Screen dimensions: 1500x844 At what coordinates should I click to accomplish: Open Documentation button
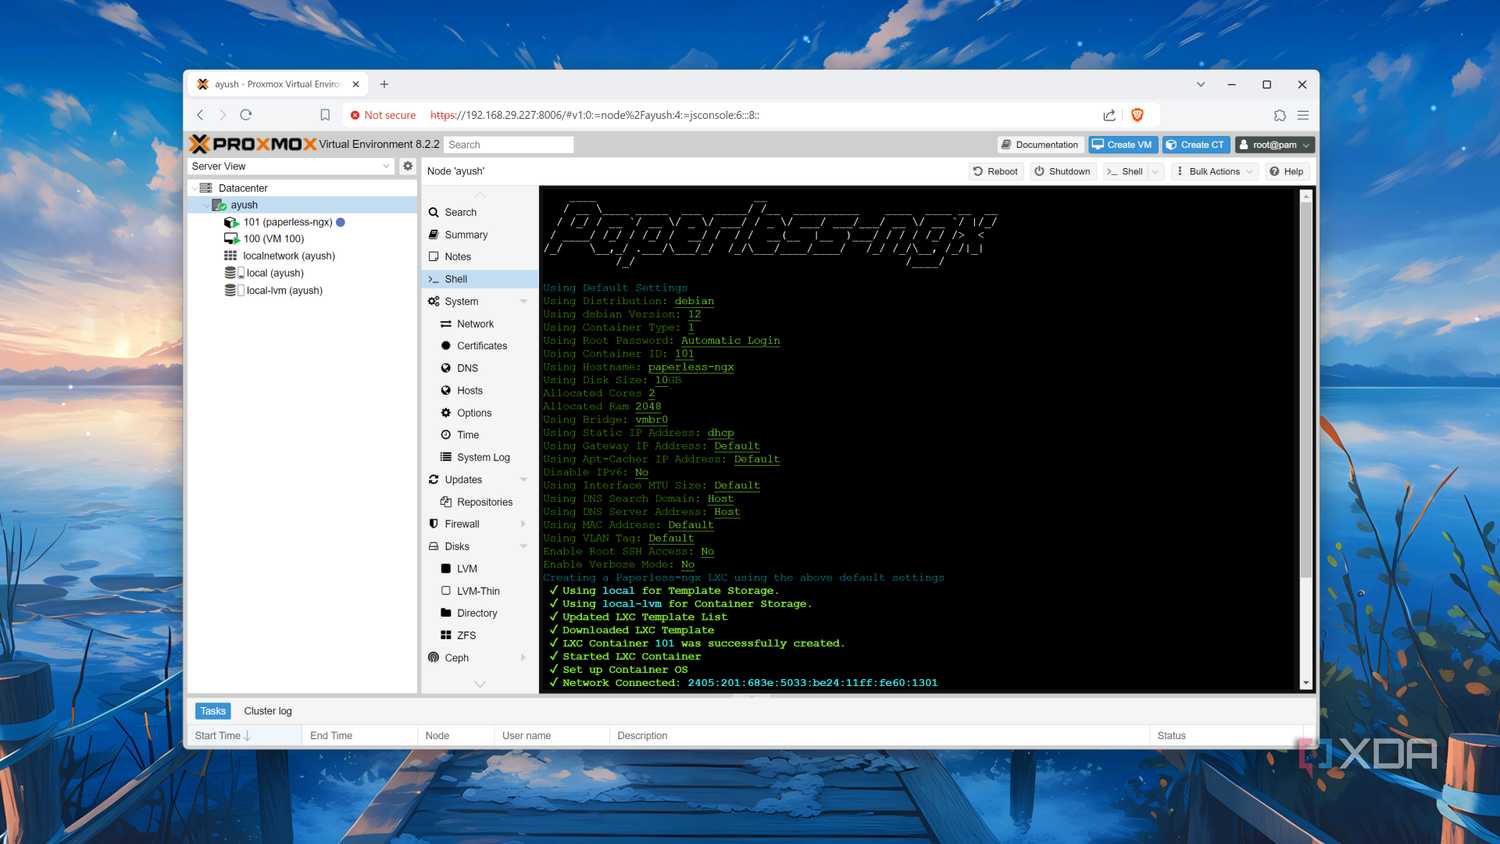tap(1040, 145)
